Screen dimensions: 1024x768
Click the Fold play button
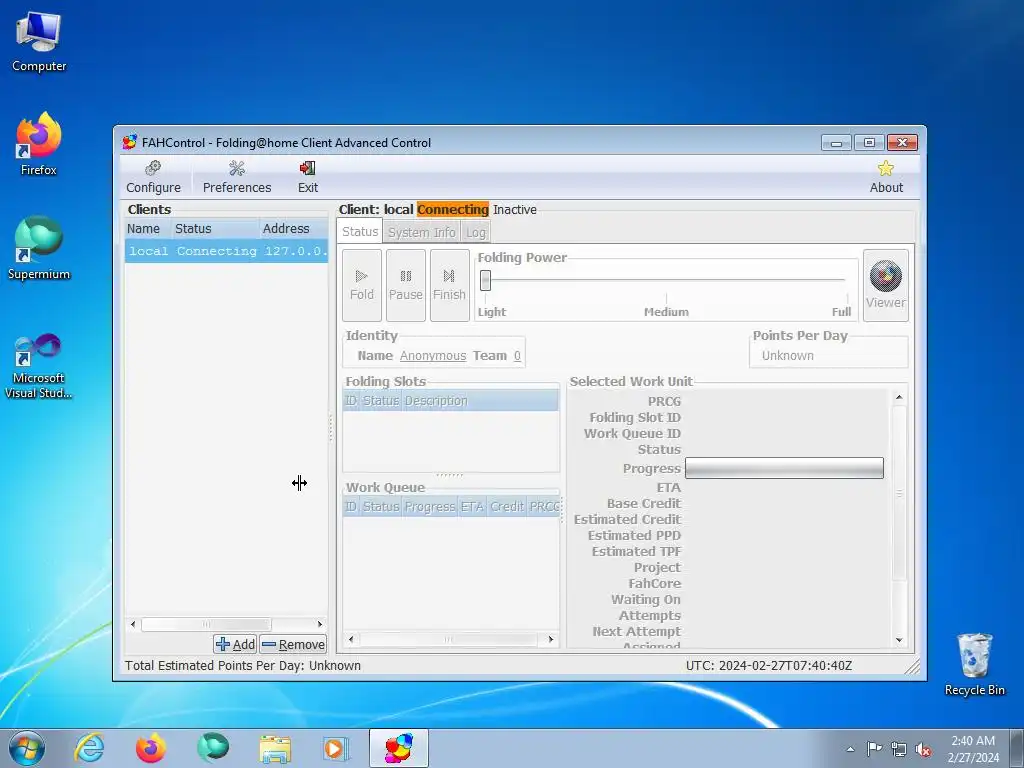point(362,285)
